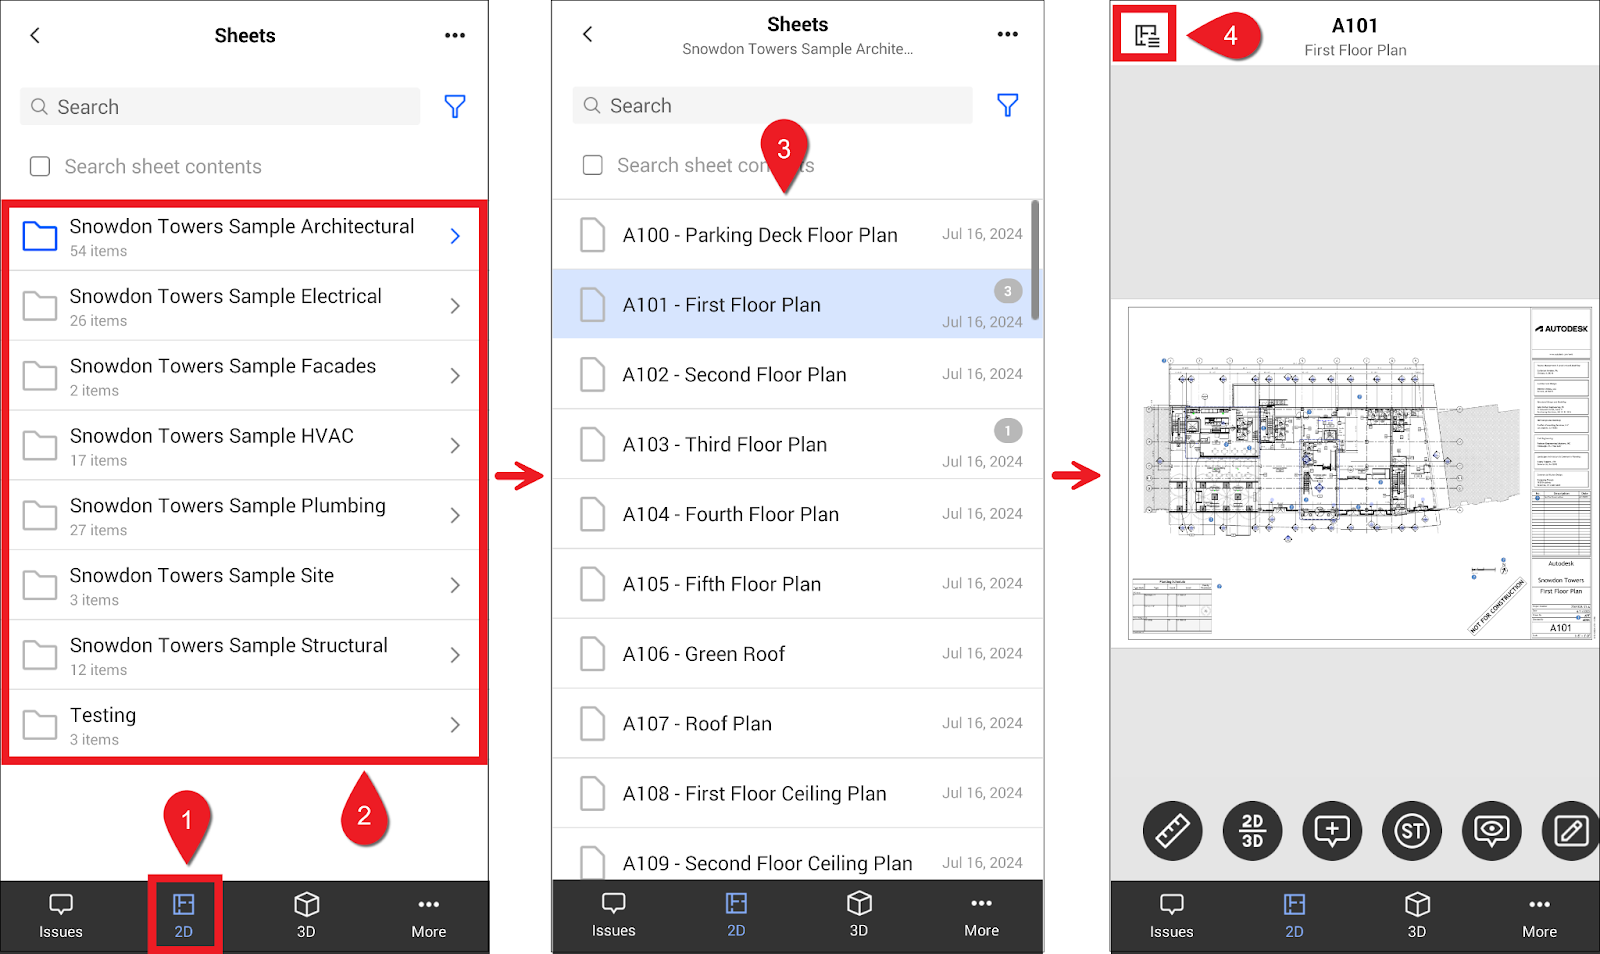Expand the Testing folder chevron
Image resolution: width=1600 pixels, height=954 pixels.
coord(455,725)
